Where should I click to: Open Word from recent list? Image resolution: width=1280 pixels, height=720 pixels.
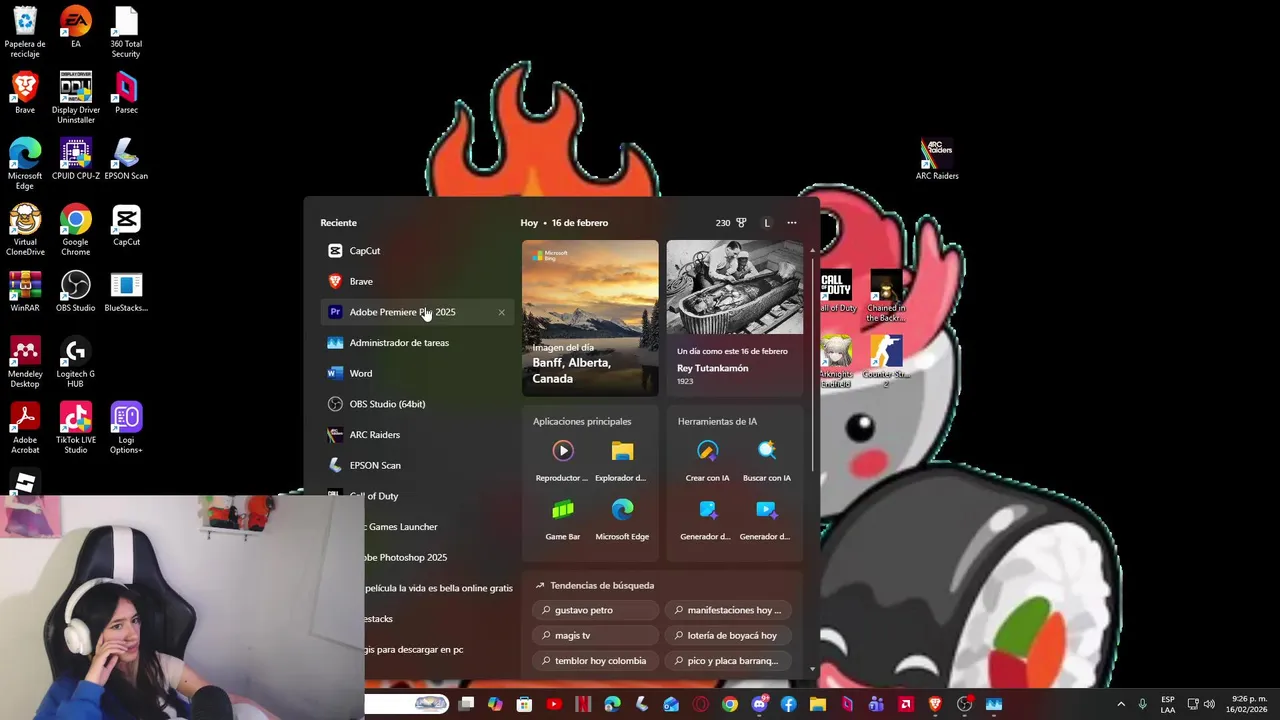pyautogui.click(x=417, y=373)
